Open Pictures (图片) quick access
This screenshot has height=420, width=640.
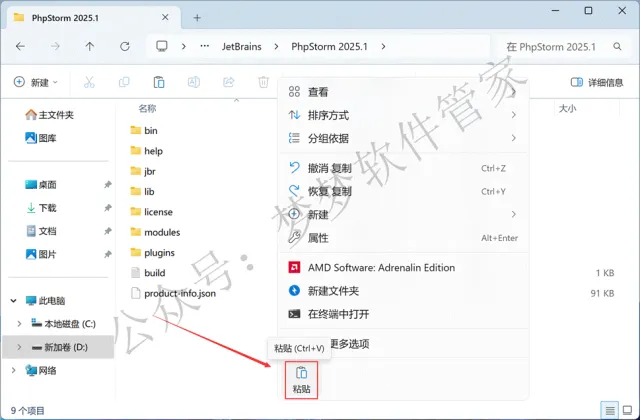(41, 255)
